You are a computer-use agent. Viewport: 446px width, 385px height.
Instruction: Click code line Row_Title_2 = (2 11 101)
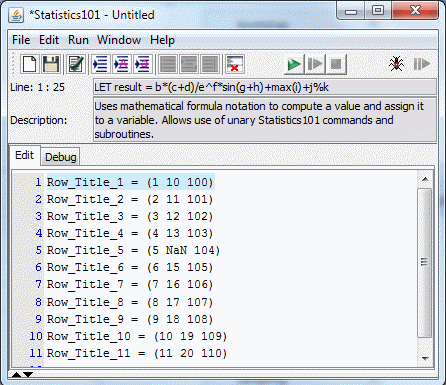coord(130,199)
